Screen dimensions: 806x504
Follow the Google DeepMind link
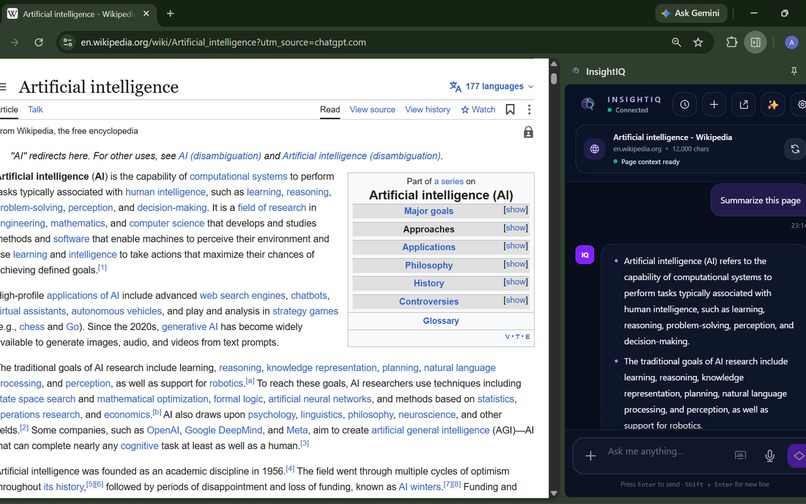pyautogui.click(x=223, y=430)
